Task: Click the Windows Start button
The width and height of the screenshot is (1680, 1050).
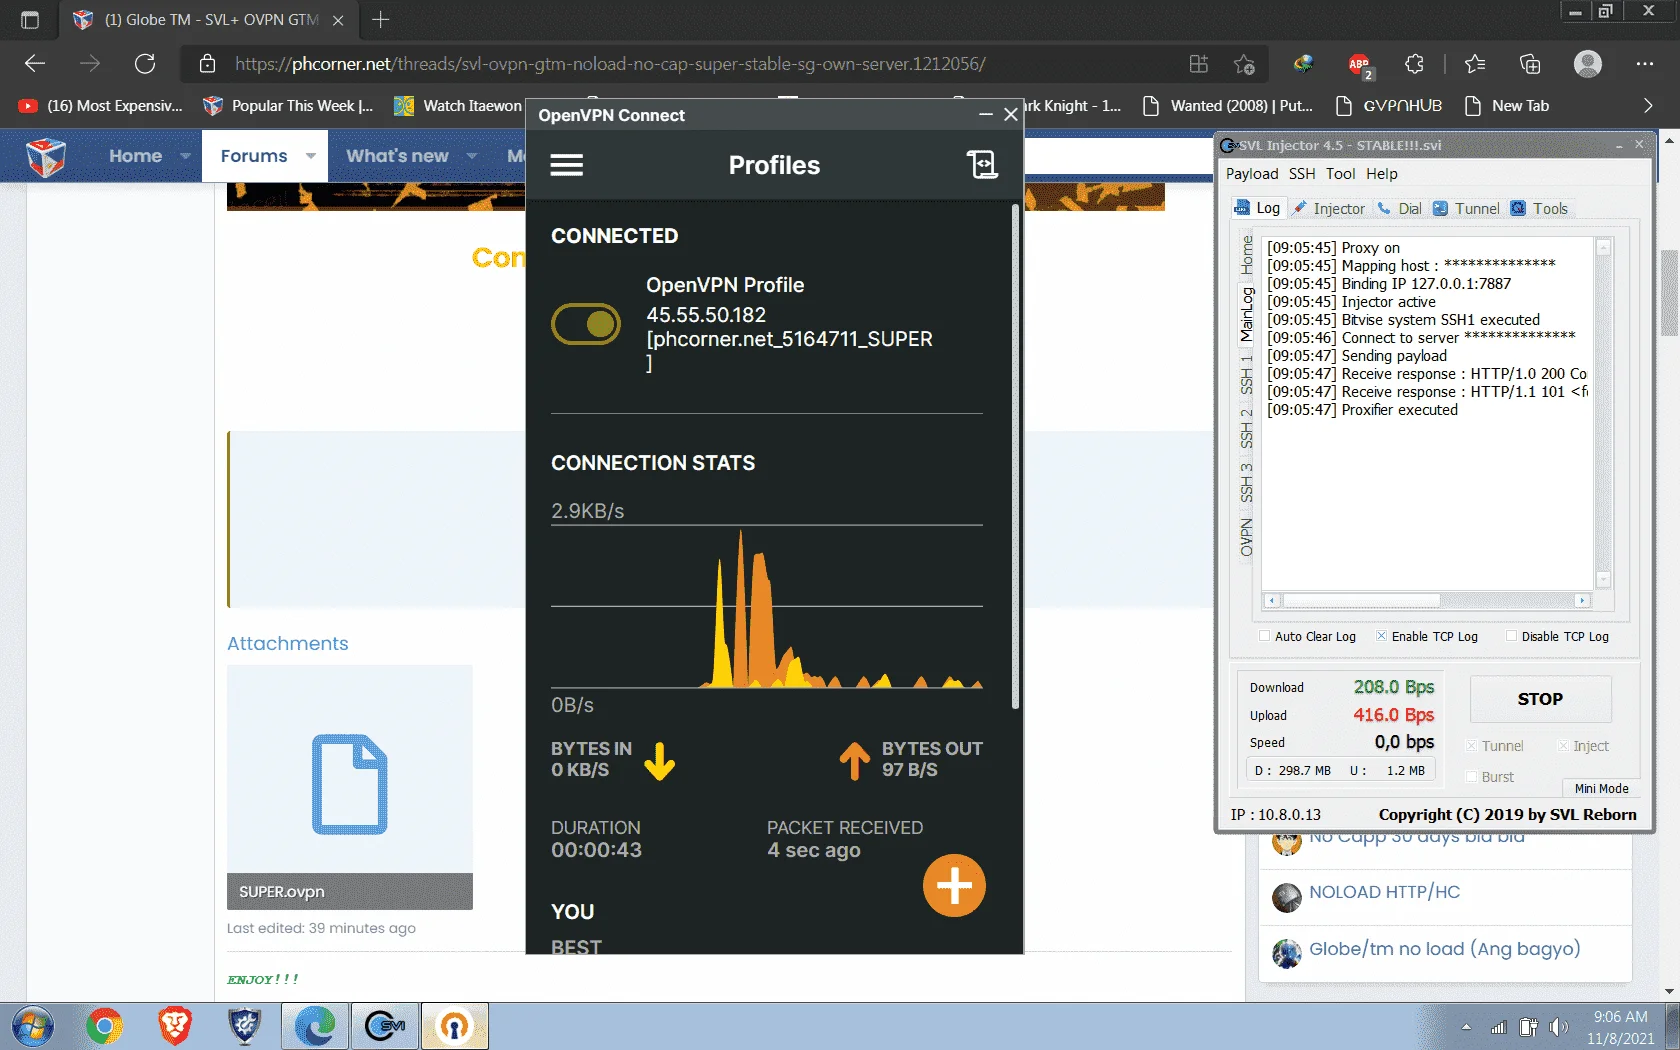Action: click(32, 1027)
